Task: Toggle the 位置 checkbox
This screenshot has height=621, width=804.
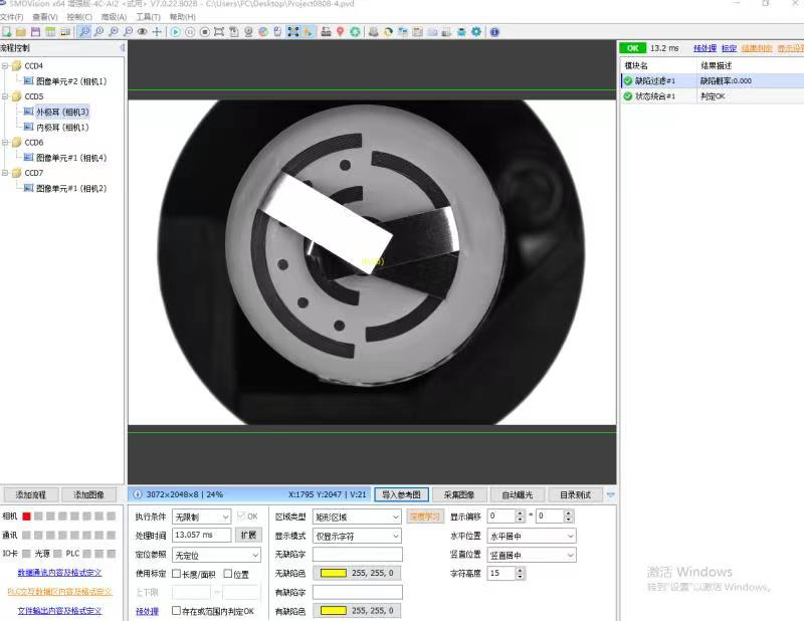Action: coord(228,574)
